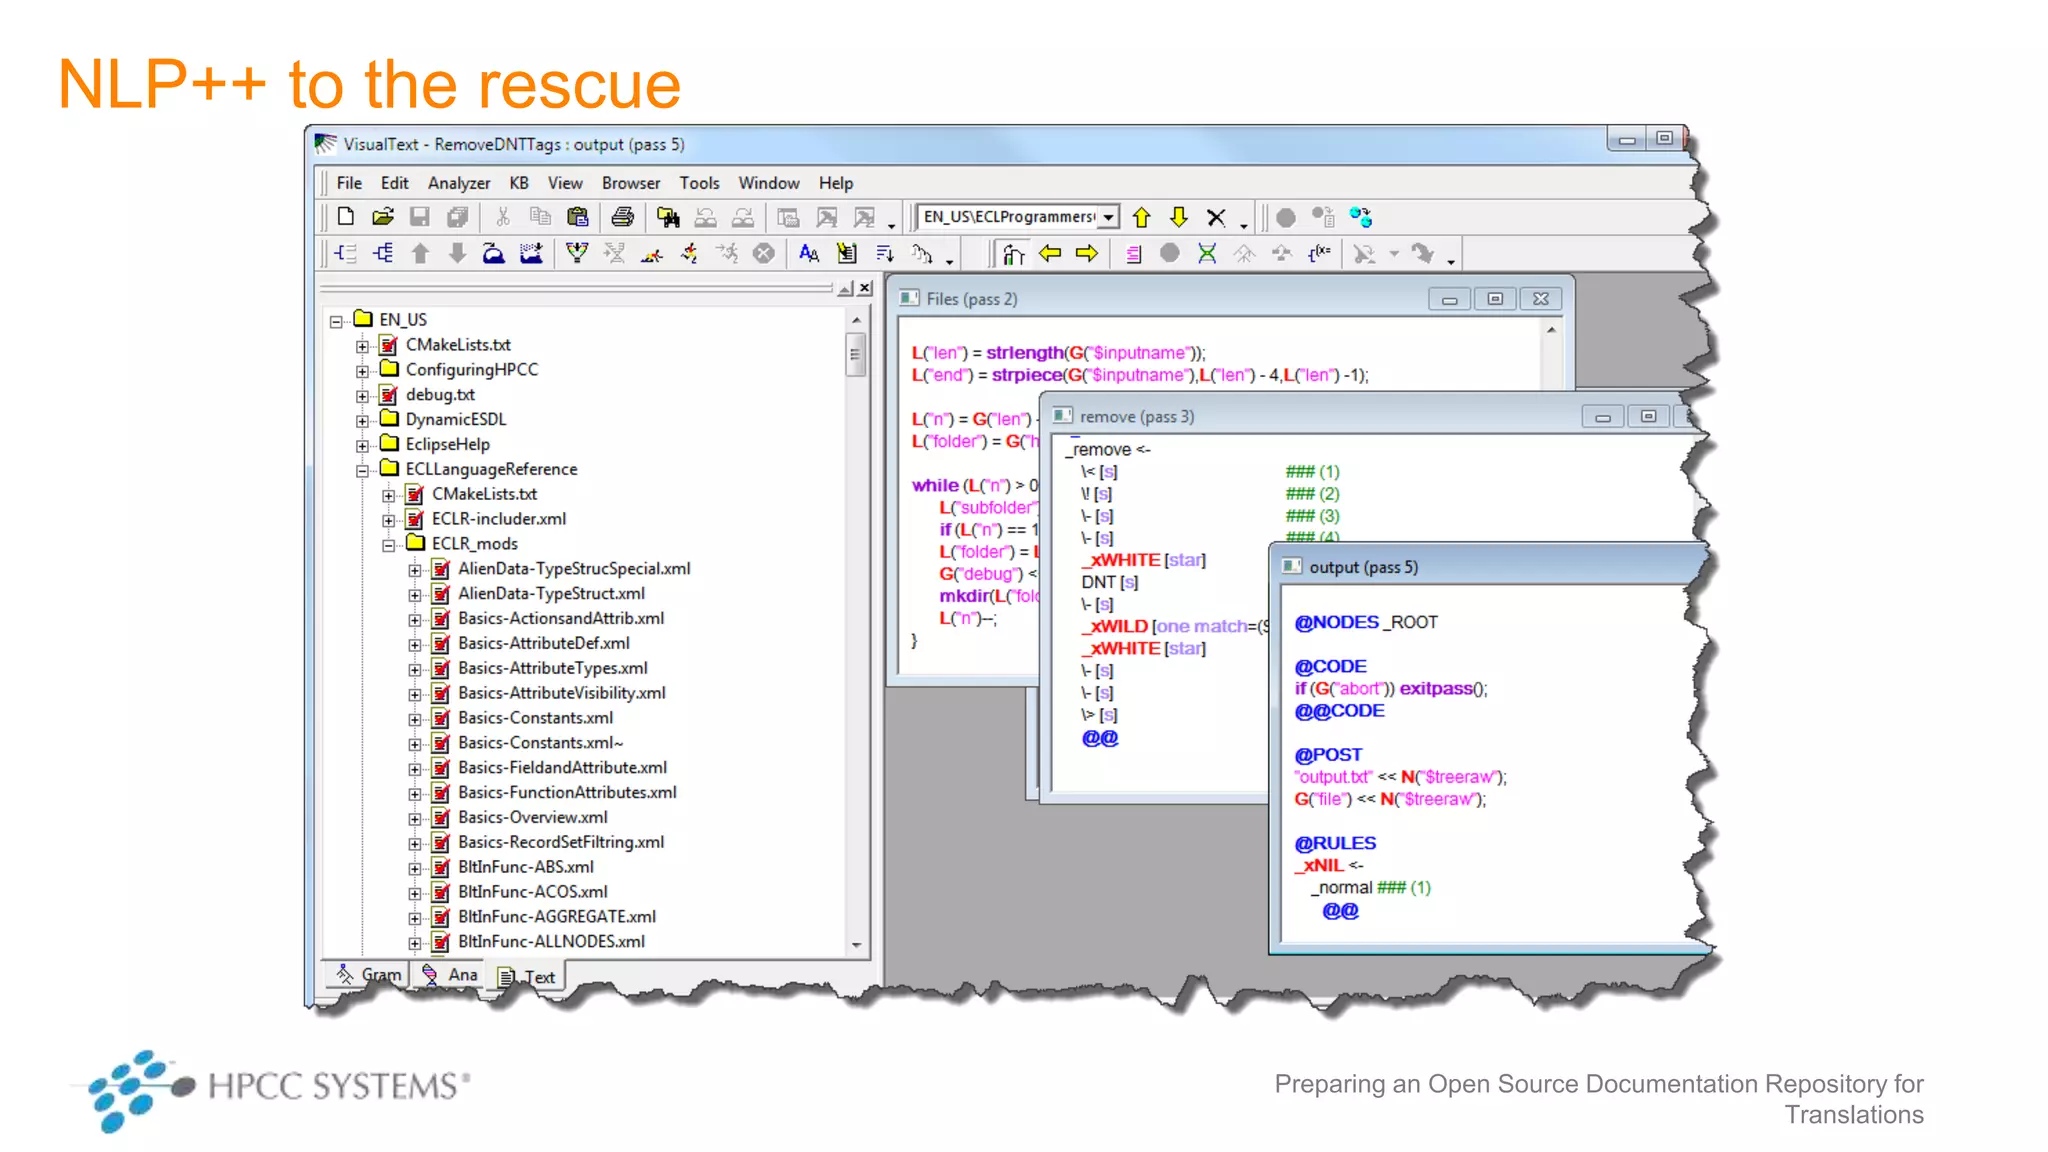Expand the EclipseHelp folder

[x=363, y=446]
